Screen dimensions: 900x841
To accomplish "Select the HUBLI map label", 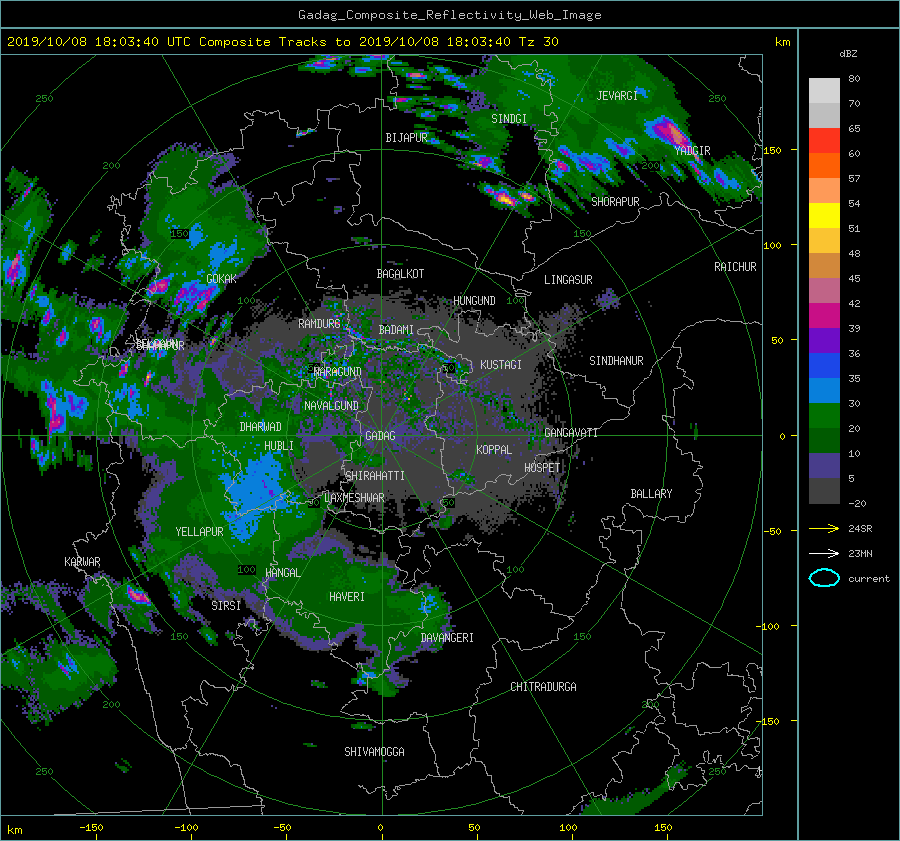I will tap(279, 446).
